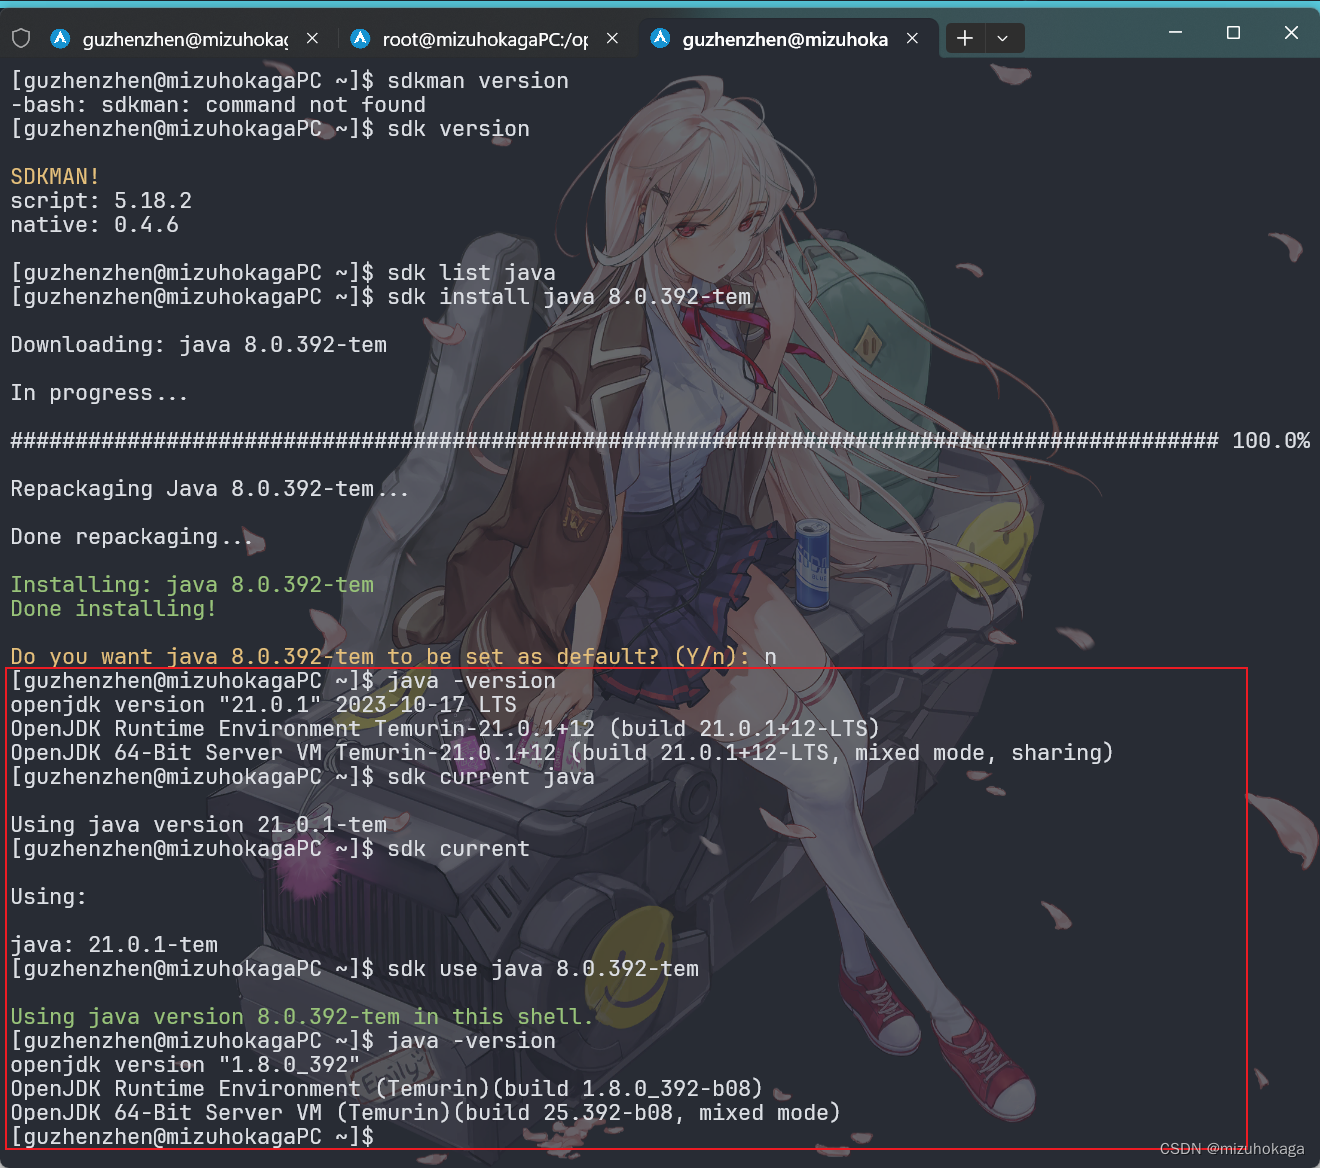Click Arch icon on active tab
Viewport: 1320px width, 1168px height.
(660, 38)
